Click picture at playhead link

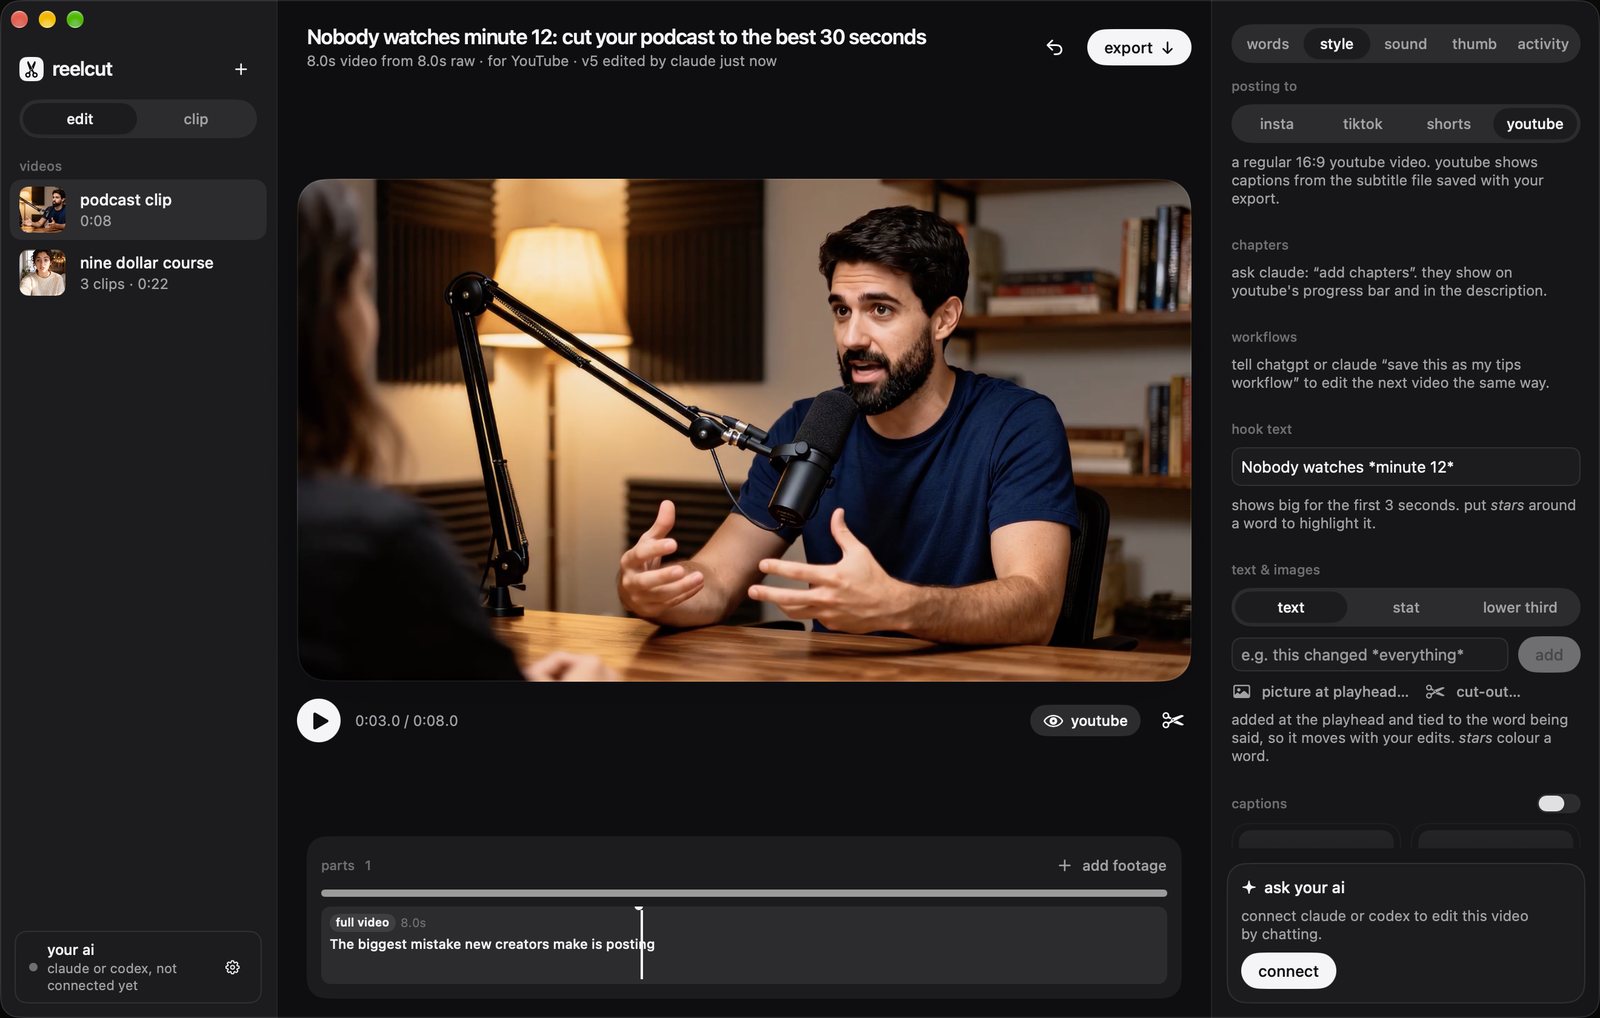point(1334,691)
